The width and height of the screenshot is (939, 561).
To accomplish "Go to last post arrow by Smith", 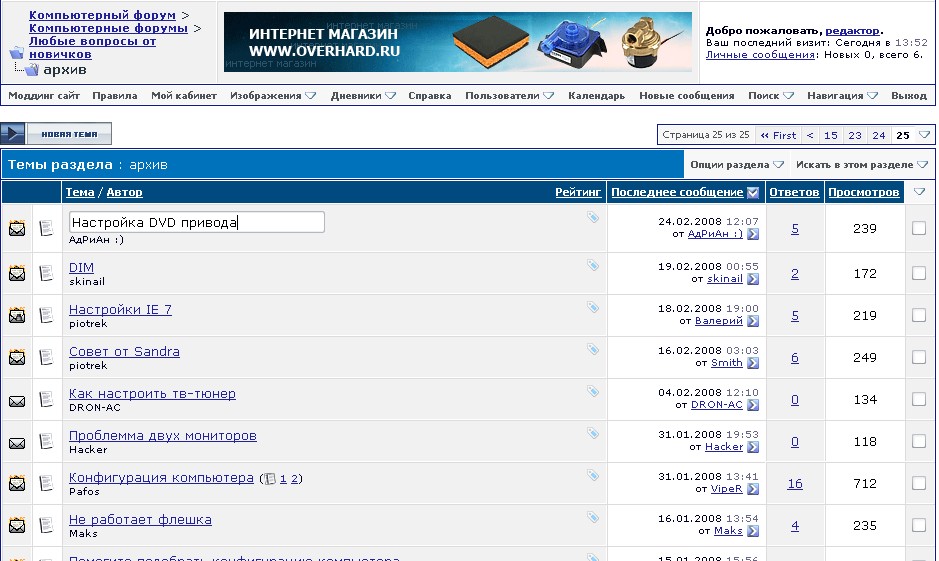I will click(x=753, y=363).
